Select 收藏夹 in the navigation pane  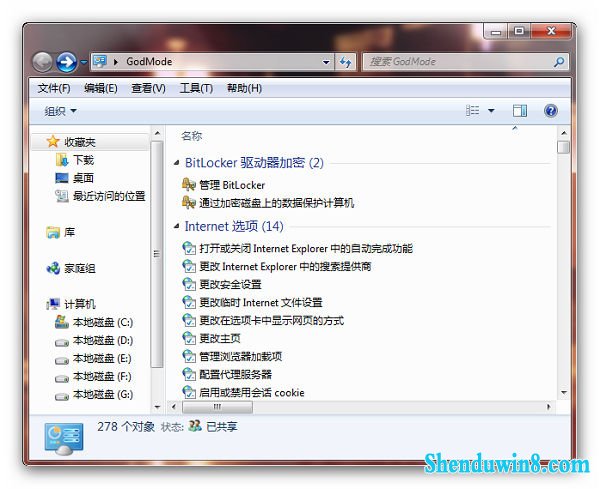[80, 142]
